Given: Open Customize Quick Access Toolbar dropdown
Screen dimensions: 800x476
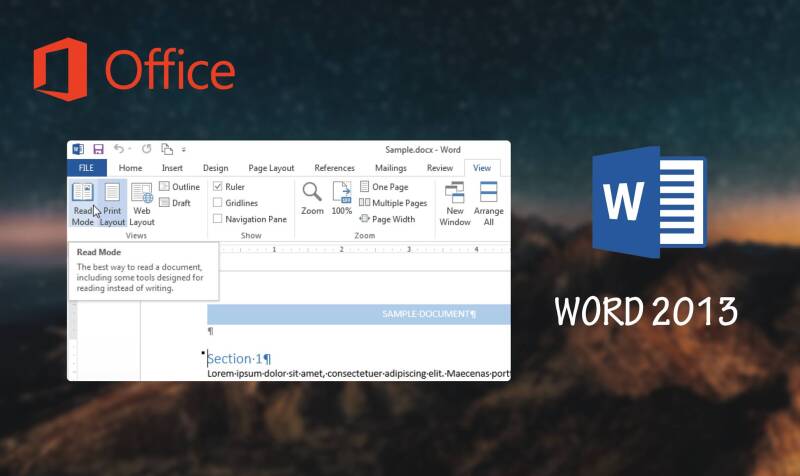Looking at the screenshot, I should tap(184, 149).
